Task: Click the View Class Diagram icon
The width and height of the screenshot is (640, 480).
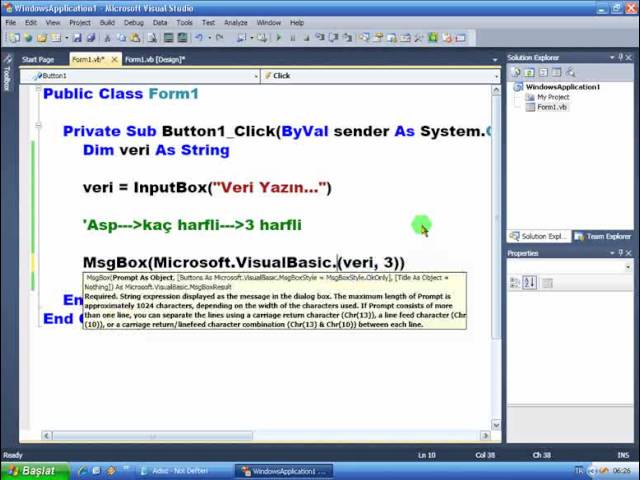Action: (570, 72)
